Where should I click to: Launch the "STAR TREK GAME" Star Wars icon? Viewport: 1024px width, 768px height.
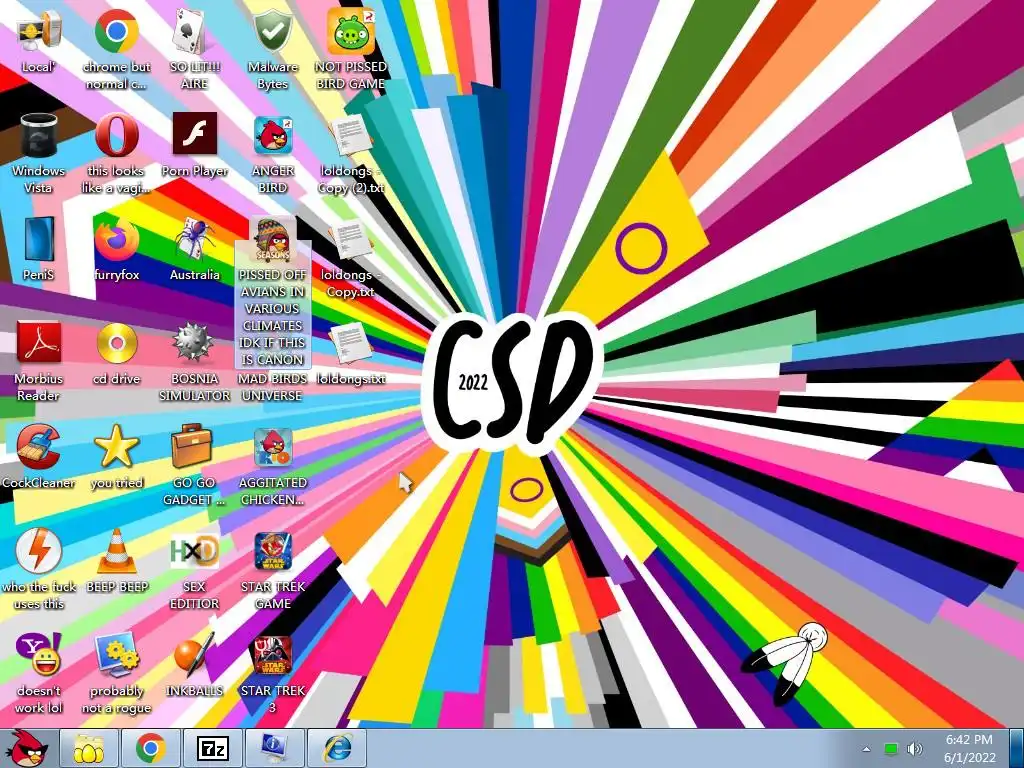point(272,551)
